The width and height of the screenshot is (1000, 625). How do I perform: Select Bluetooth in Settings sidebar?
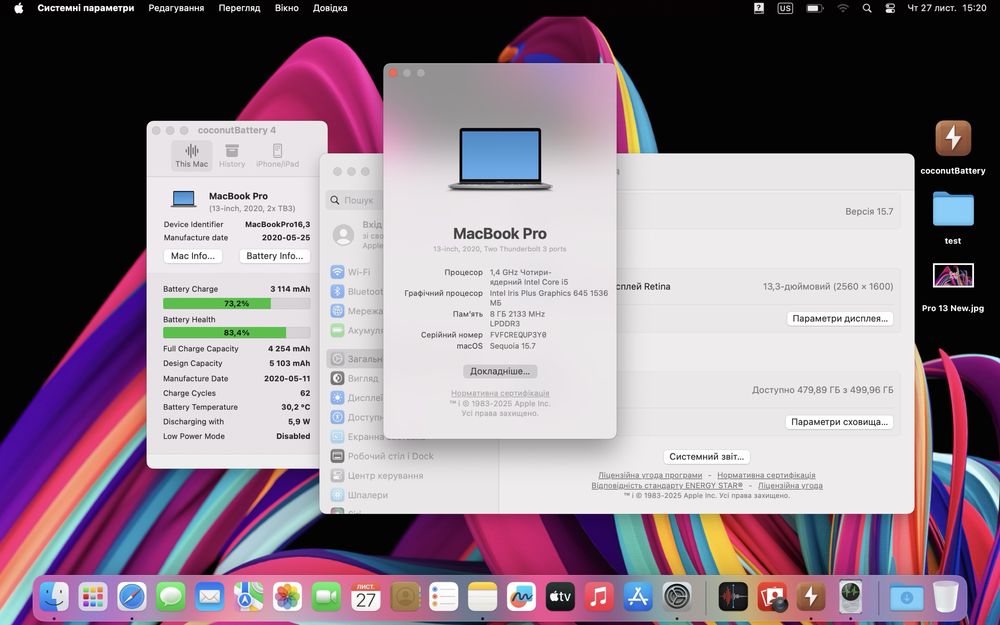[x=356, y=291]
